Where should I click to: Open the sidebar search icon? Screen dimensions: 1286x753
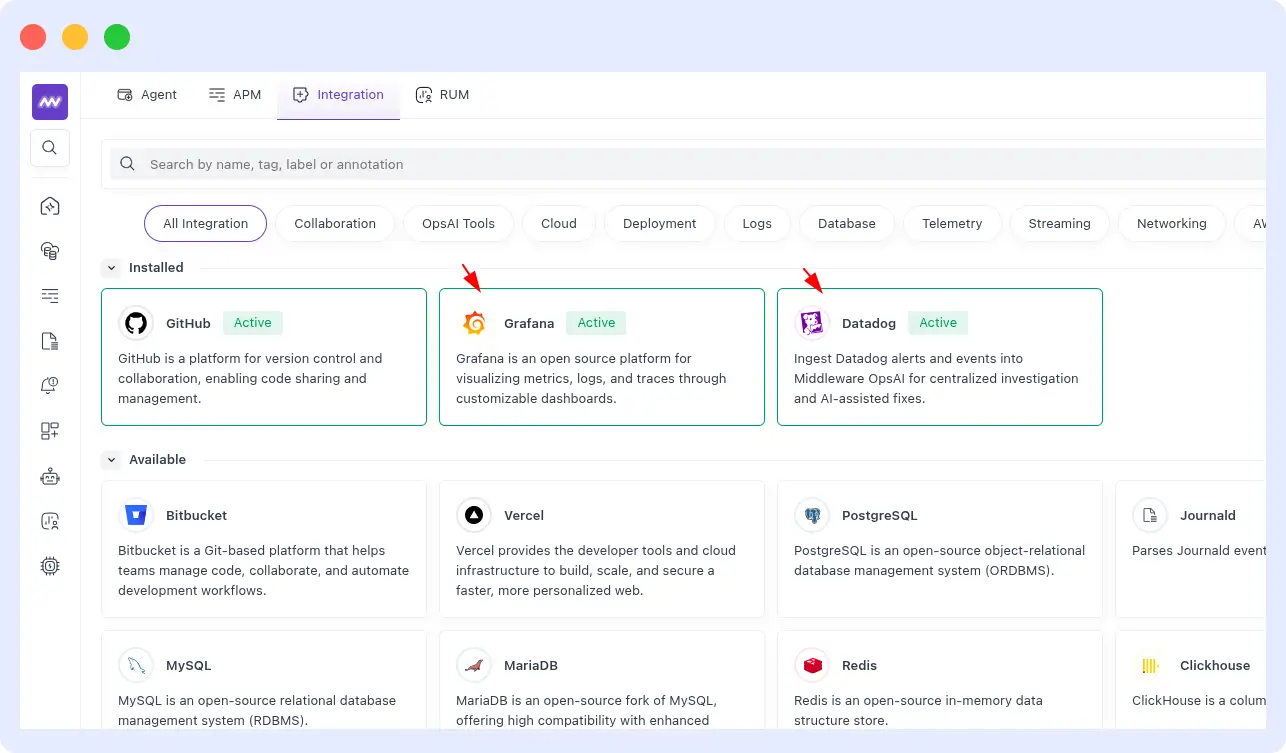50,148
